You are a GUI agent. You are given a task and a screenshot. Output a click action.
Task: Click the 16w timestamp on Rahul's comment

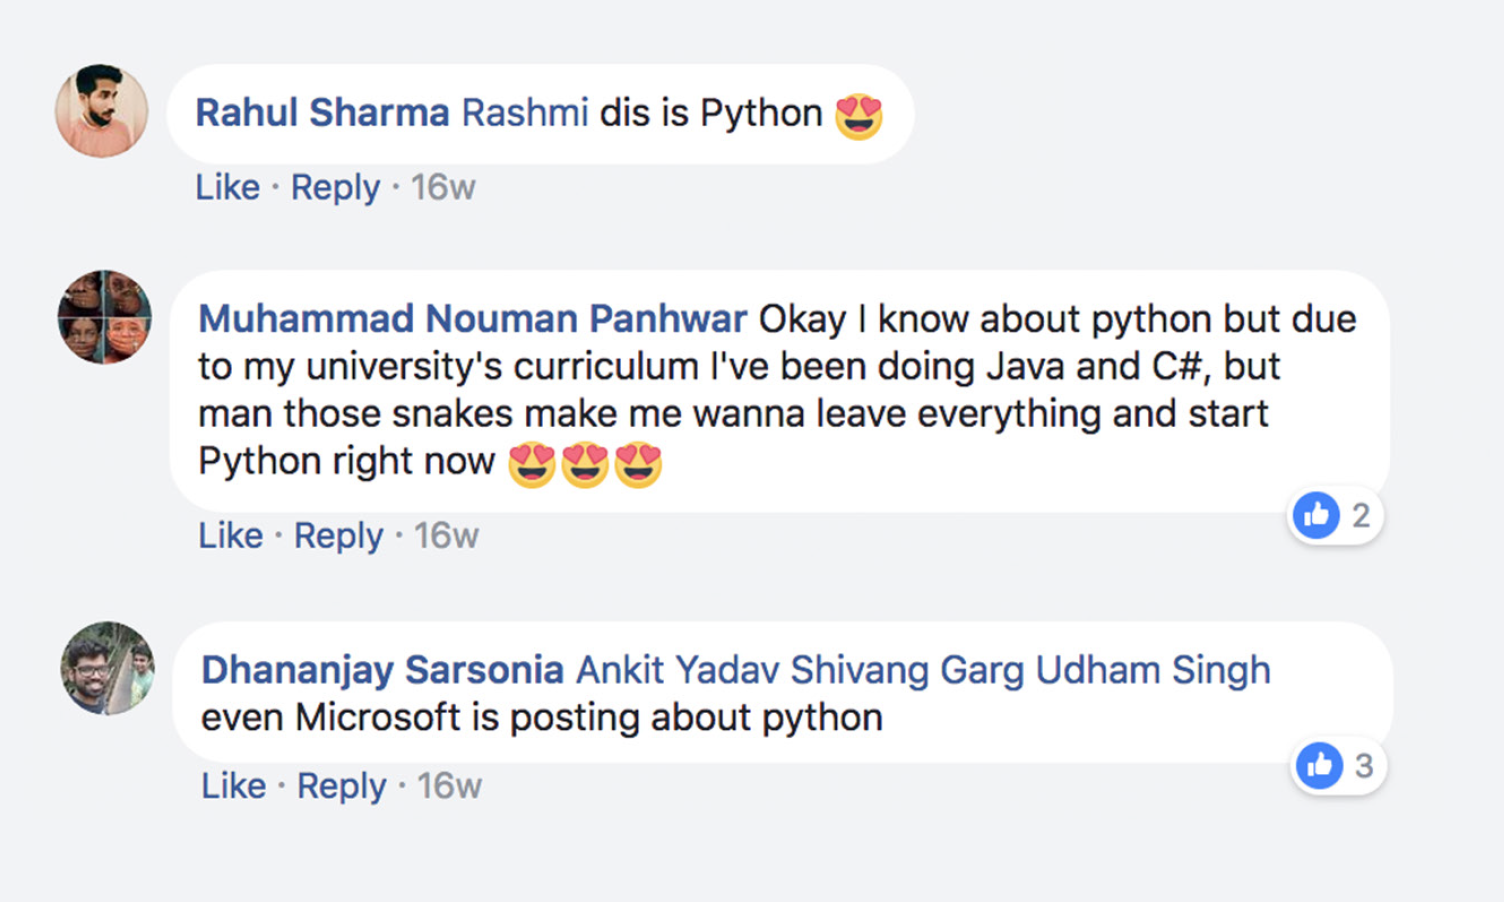pos(443,187)
